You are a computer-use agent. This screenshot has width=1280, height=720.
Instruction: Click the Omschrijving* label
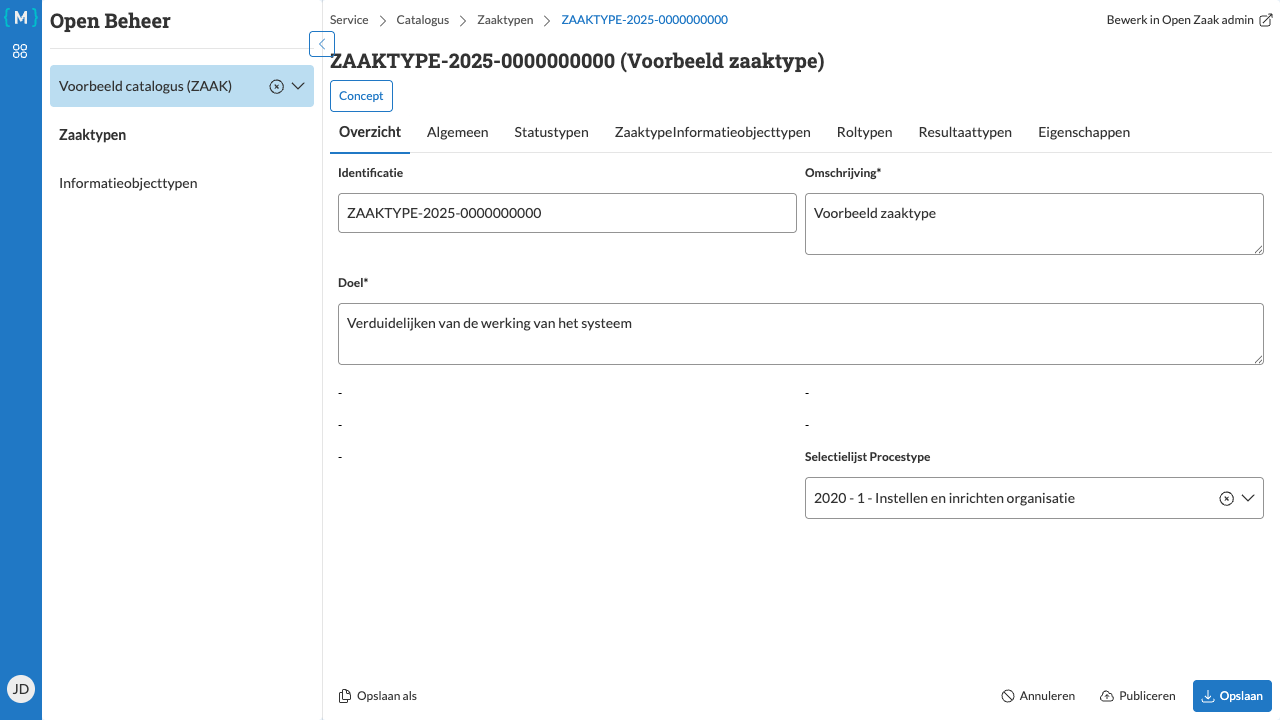[x=843, y=173]
